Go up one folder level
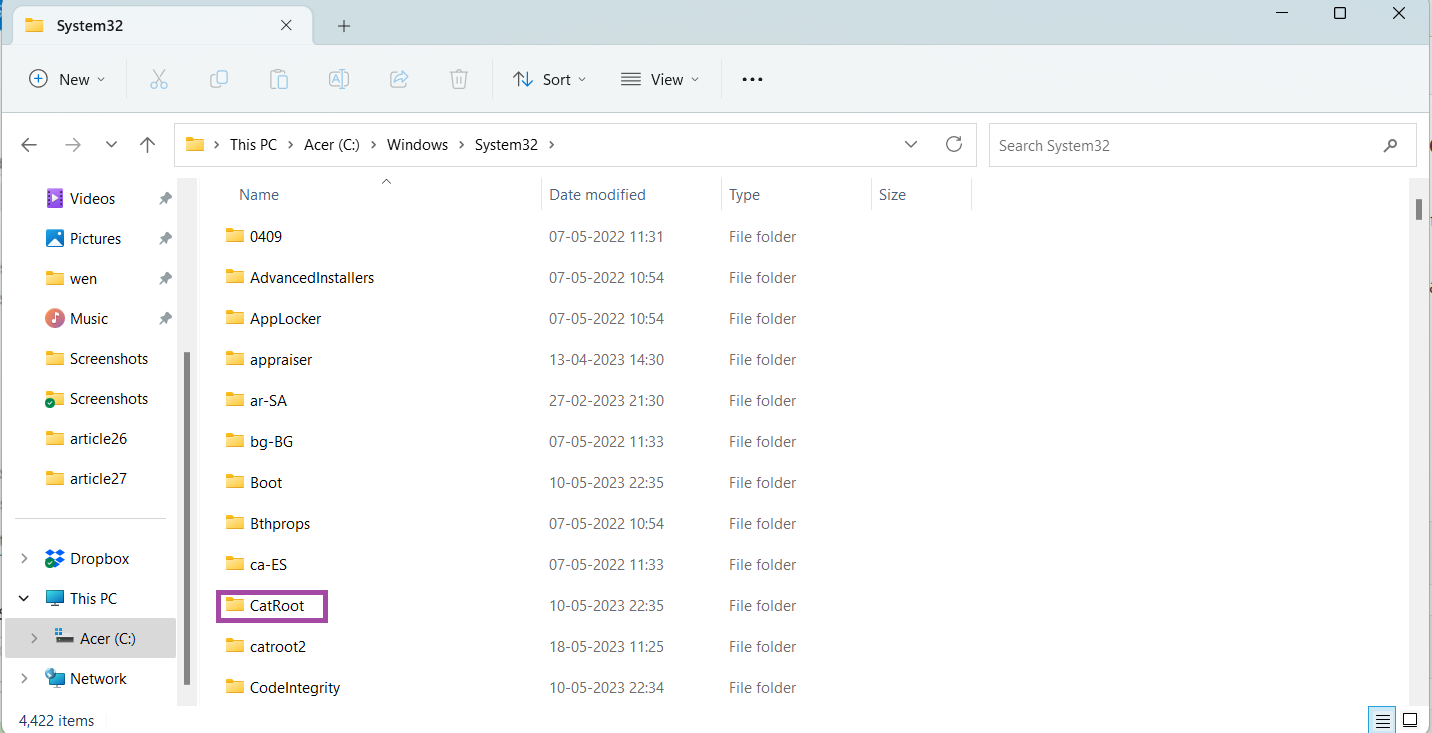Image resolution: width=1432 pixels, height=733 pixels. click(148, 145)
